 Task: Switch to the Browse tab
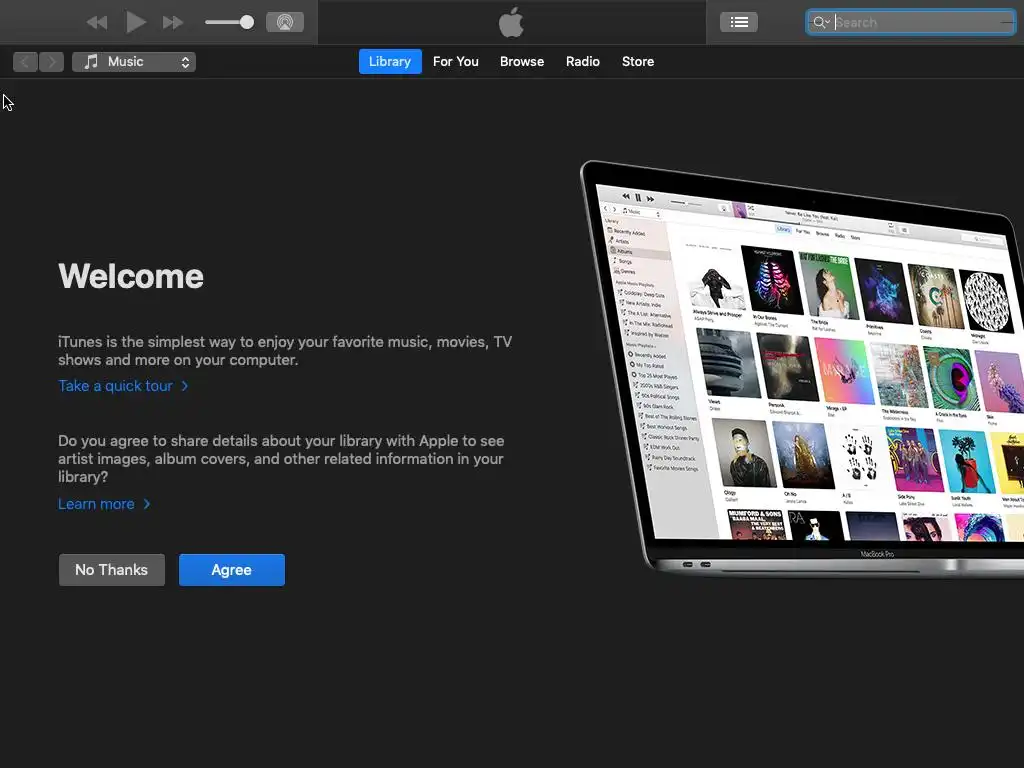click(522, 61)
